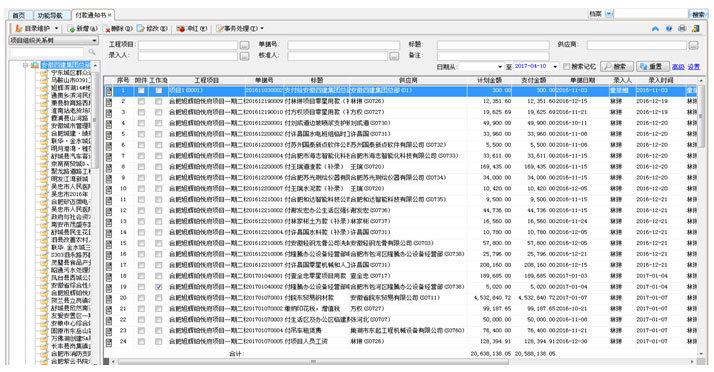Open help via the blue question-mark icon
The image size is (714, 372).
[668, 29]
